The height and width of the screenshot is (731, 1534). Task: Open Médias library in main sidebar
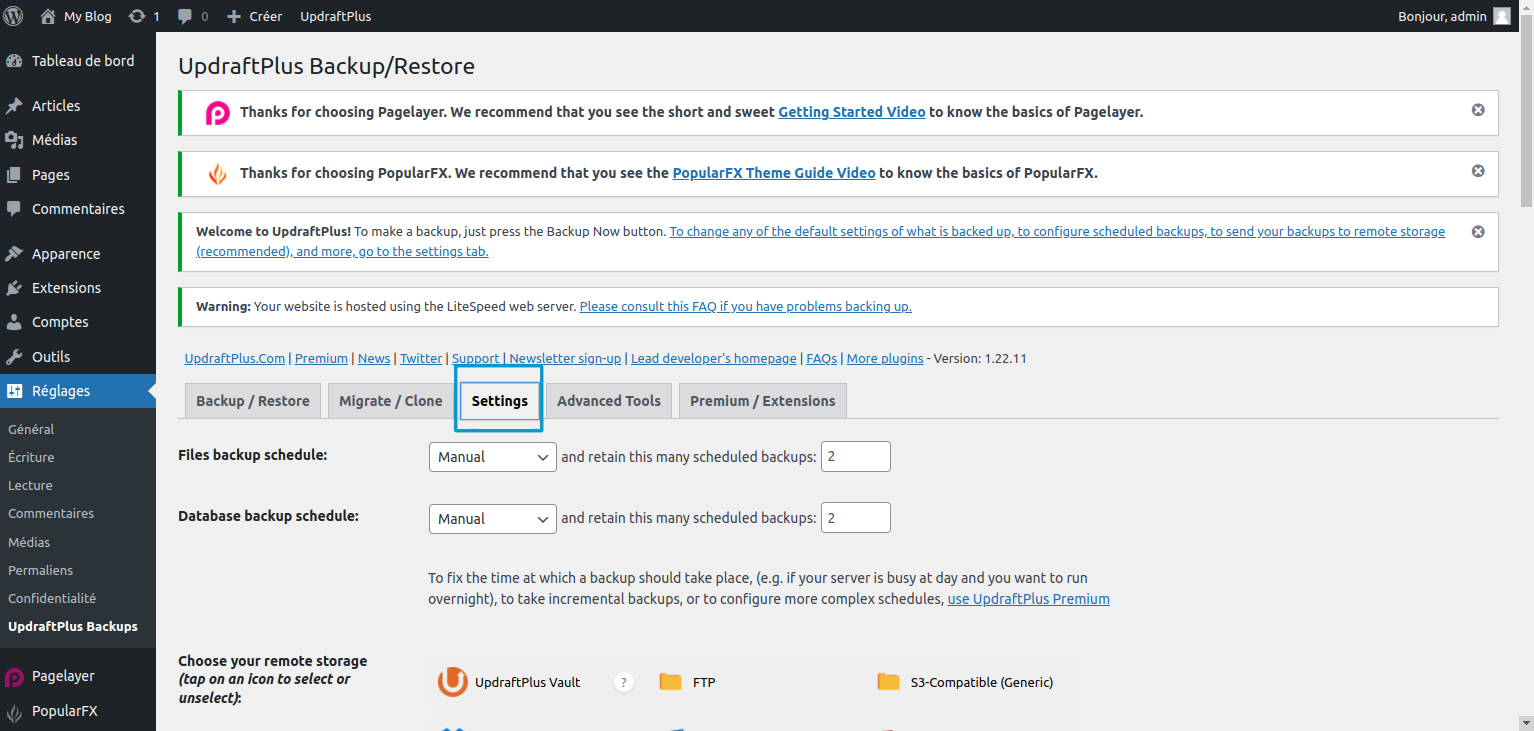[78, 140]
